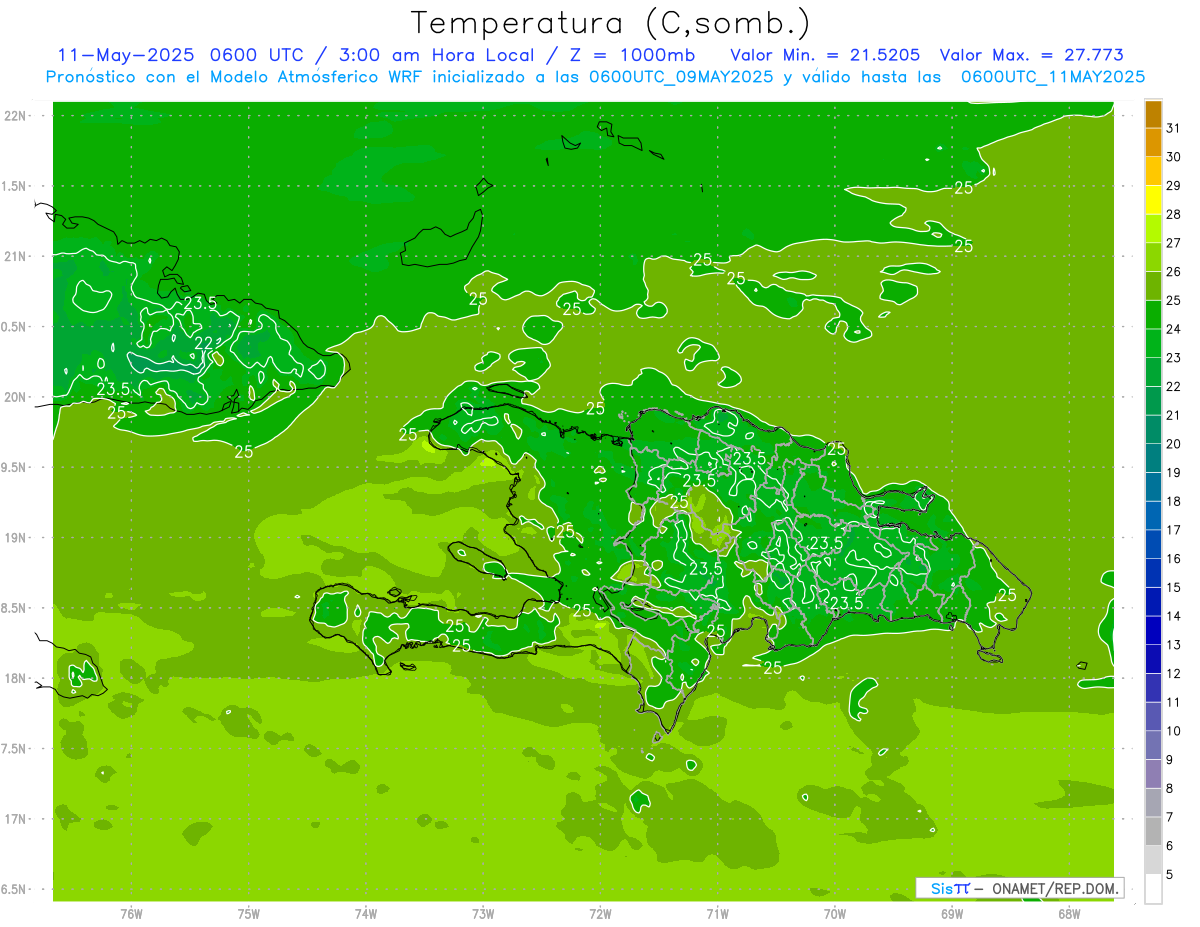Select the white legend segment below 5
This screenshot has width=1200, height=927.
tap(1153, 888)
